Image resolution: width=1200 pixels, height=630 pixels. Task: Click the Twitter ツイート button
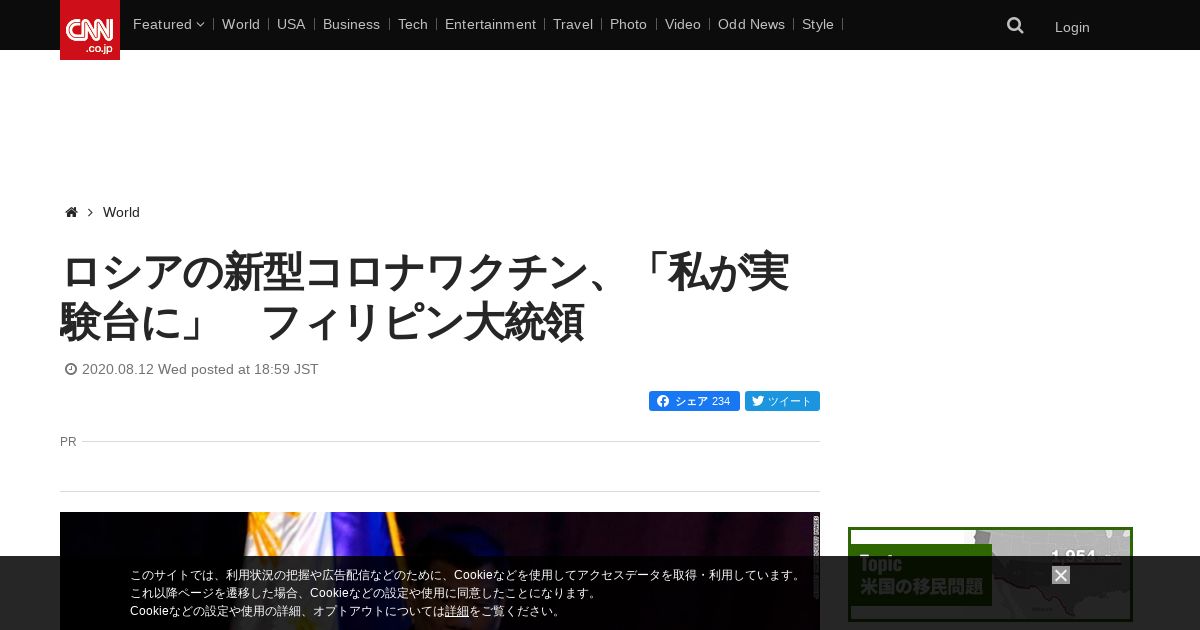coord(782,401)
